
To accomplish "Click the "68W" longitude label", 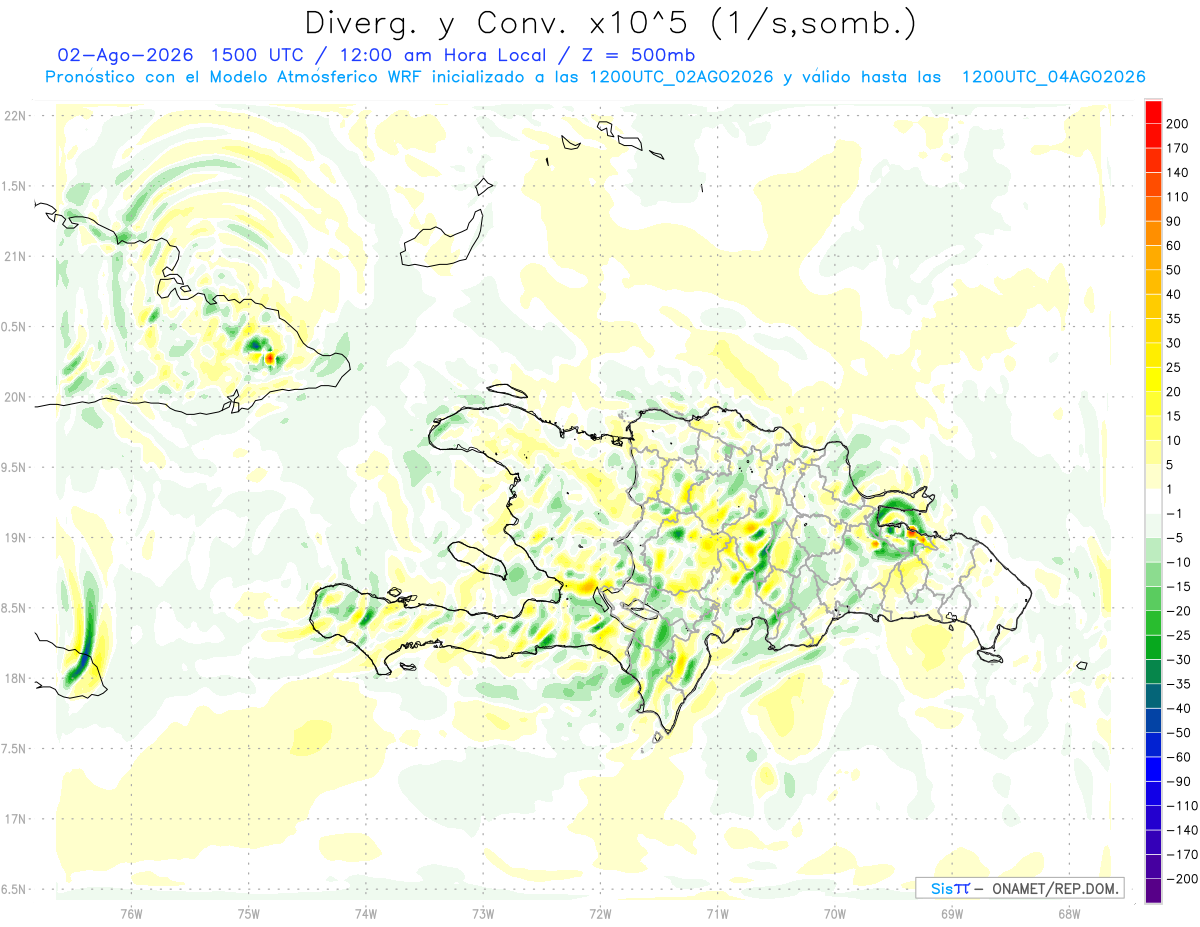I will [1069, 914].
